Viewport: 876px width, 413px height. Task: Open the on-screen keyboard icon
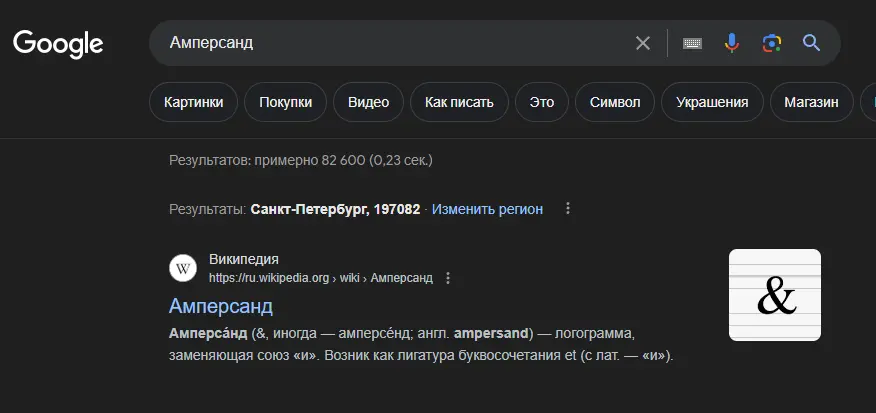[x=692, y=43]
